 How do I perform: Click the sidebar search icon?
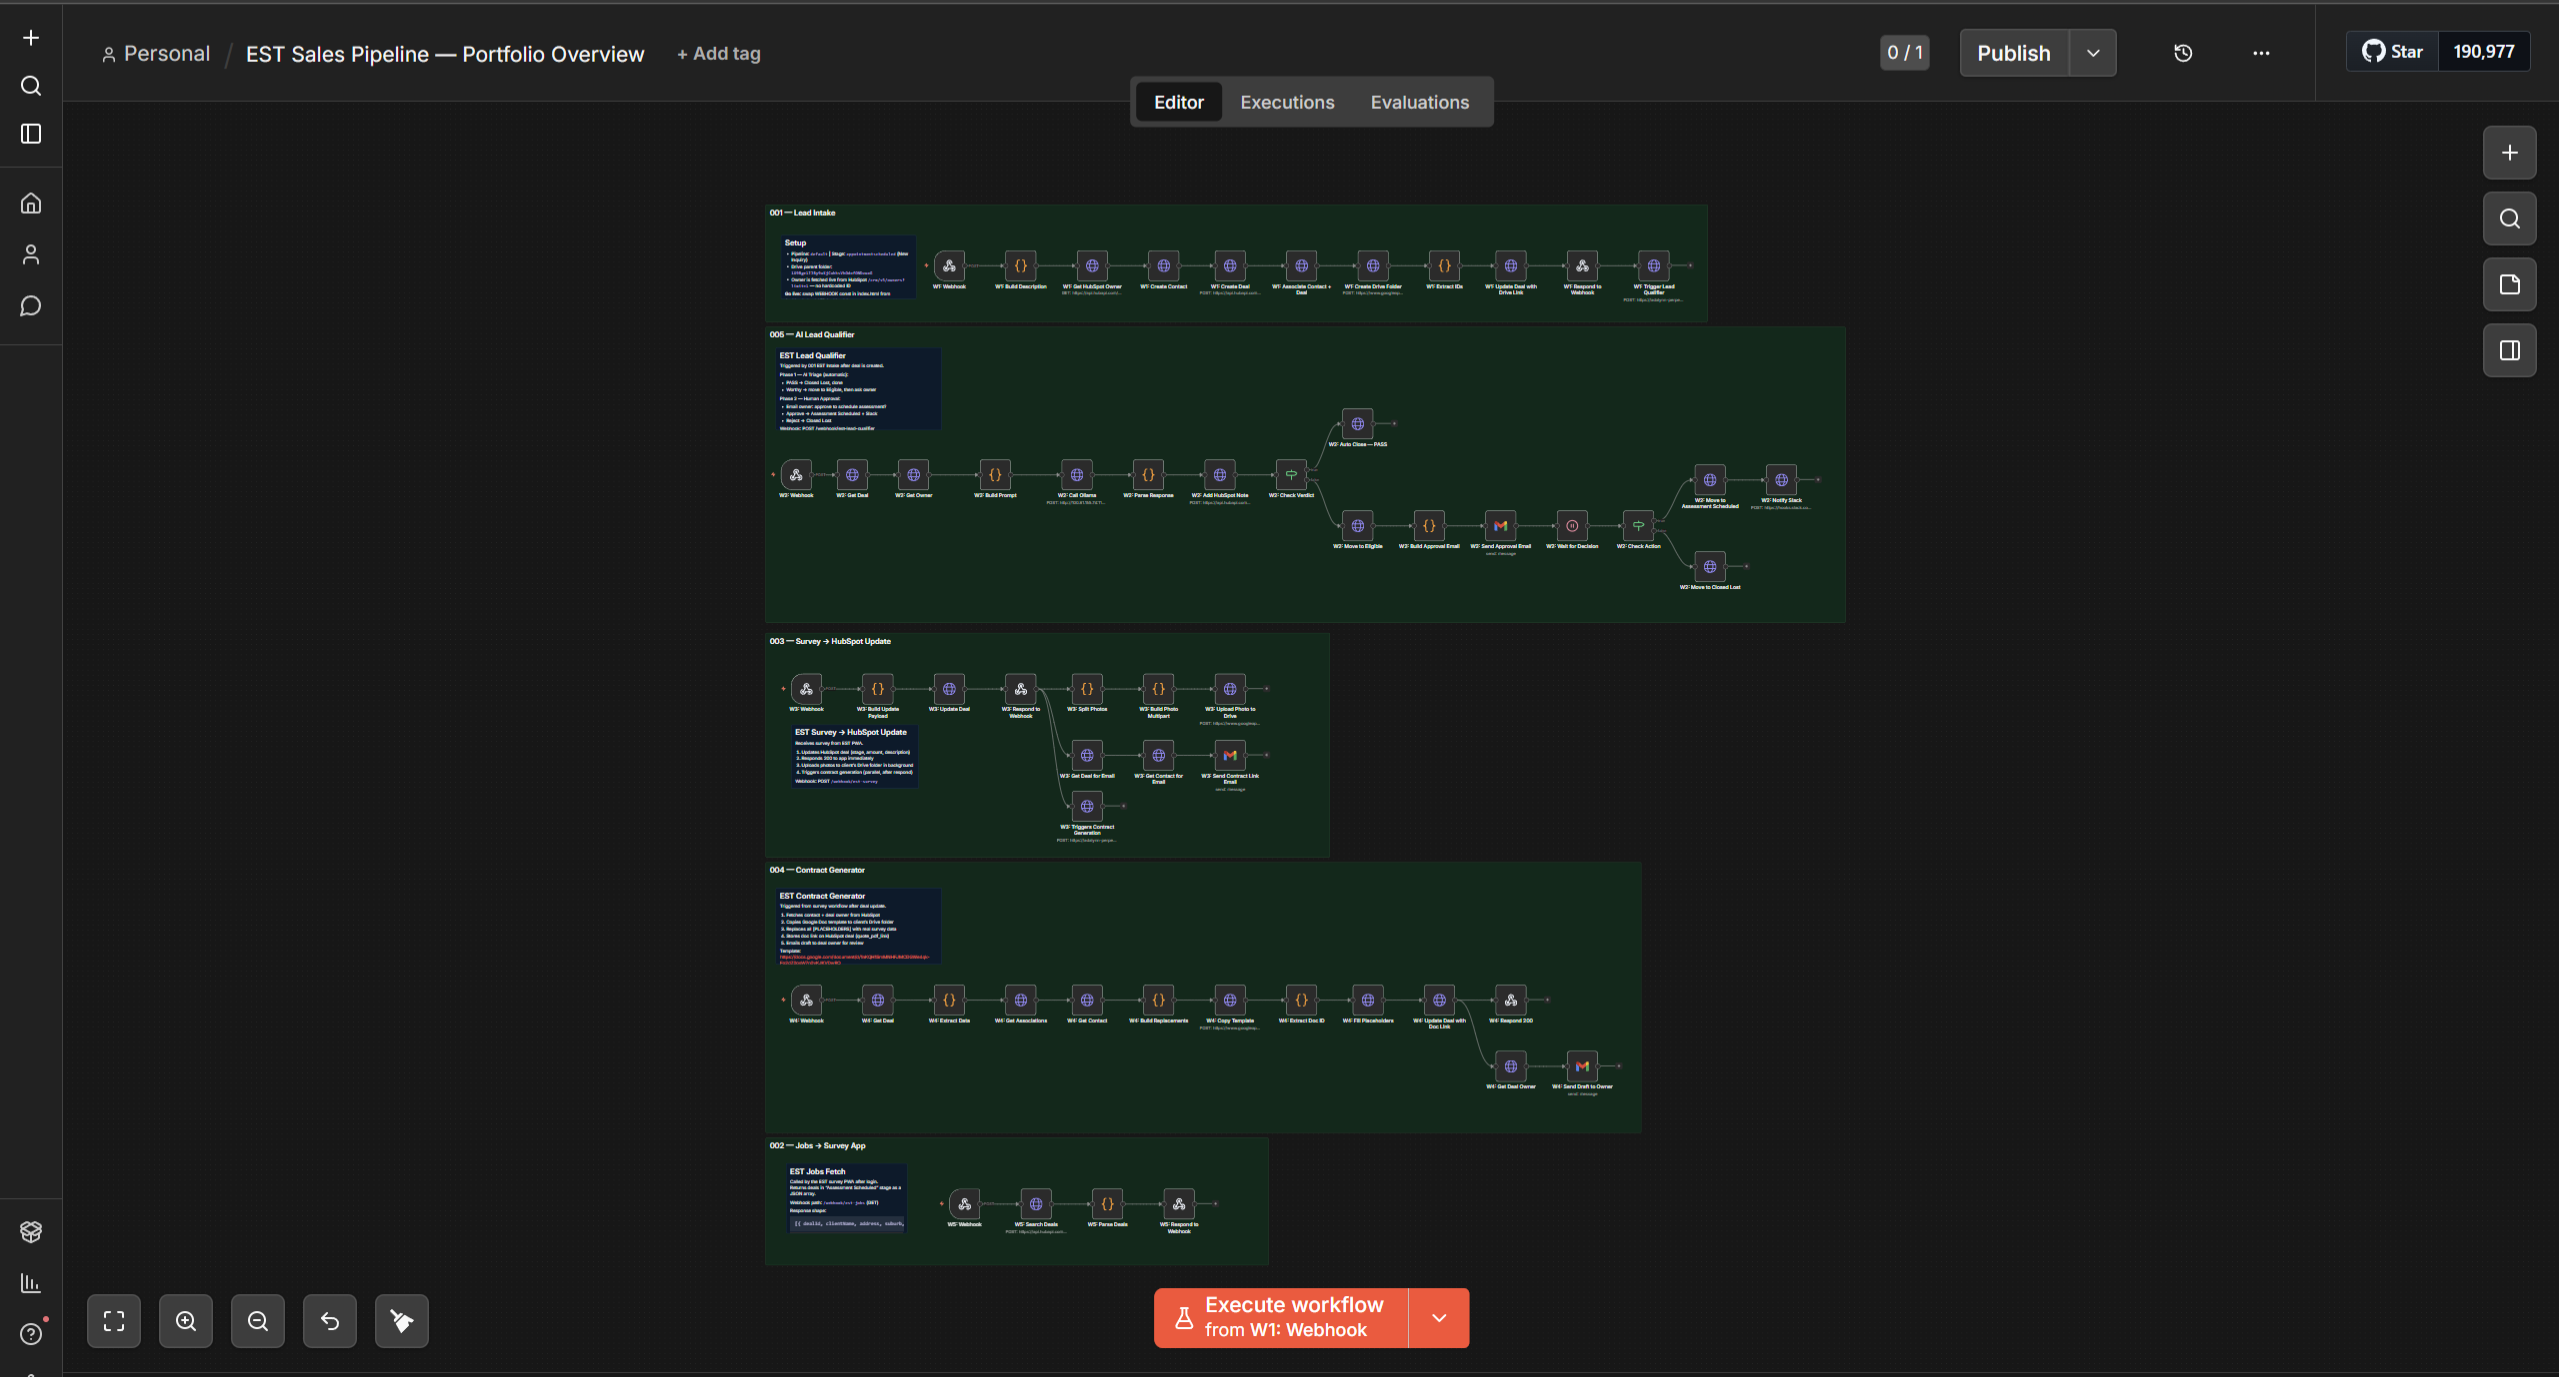pyautogui.click(x=31, y=86)
